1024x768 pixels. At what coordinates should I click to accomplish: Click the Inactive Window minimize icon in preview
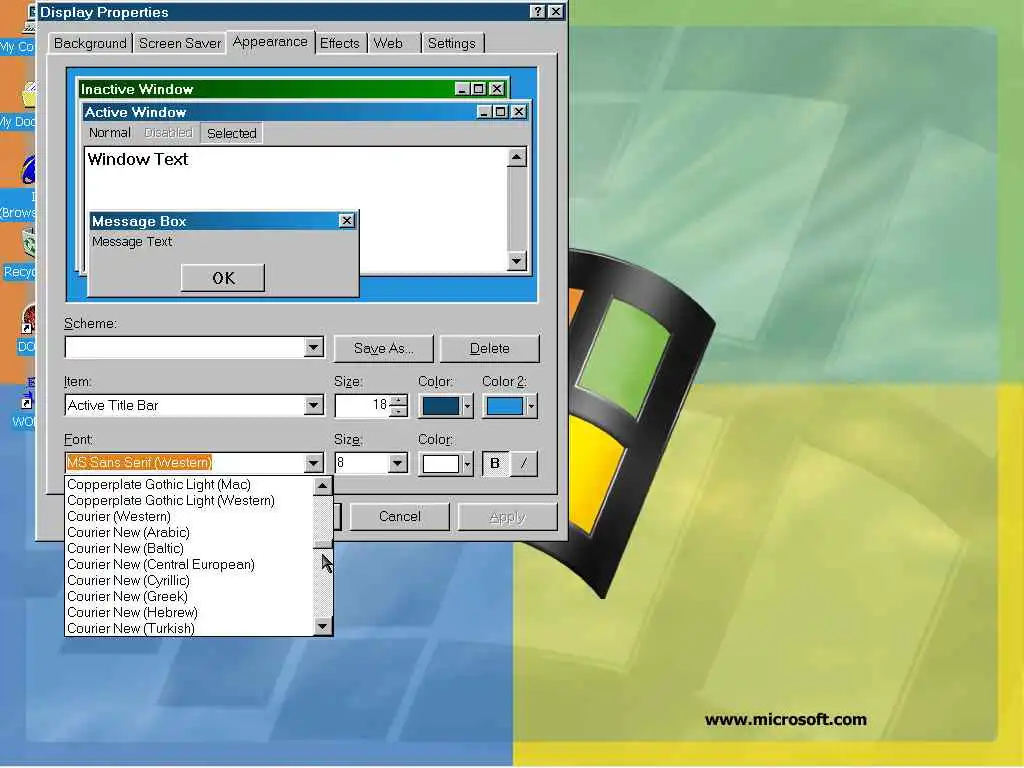tap(462, 89)
